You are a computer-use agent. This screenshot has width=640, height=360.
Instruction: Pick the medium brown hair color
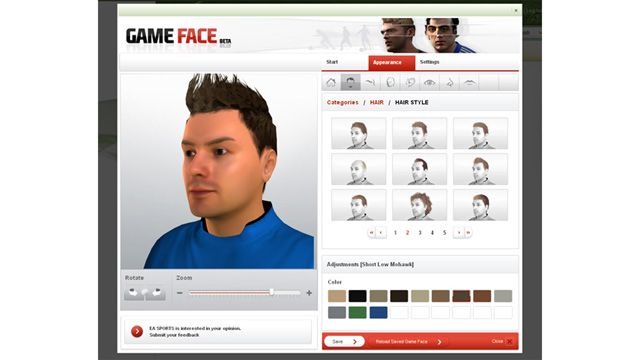441,296
